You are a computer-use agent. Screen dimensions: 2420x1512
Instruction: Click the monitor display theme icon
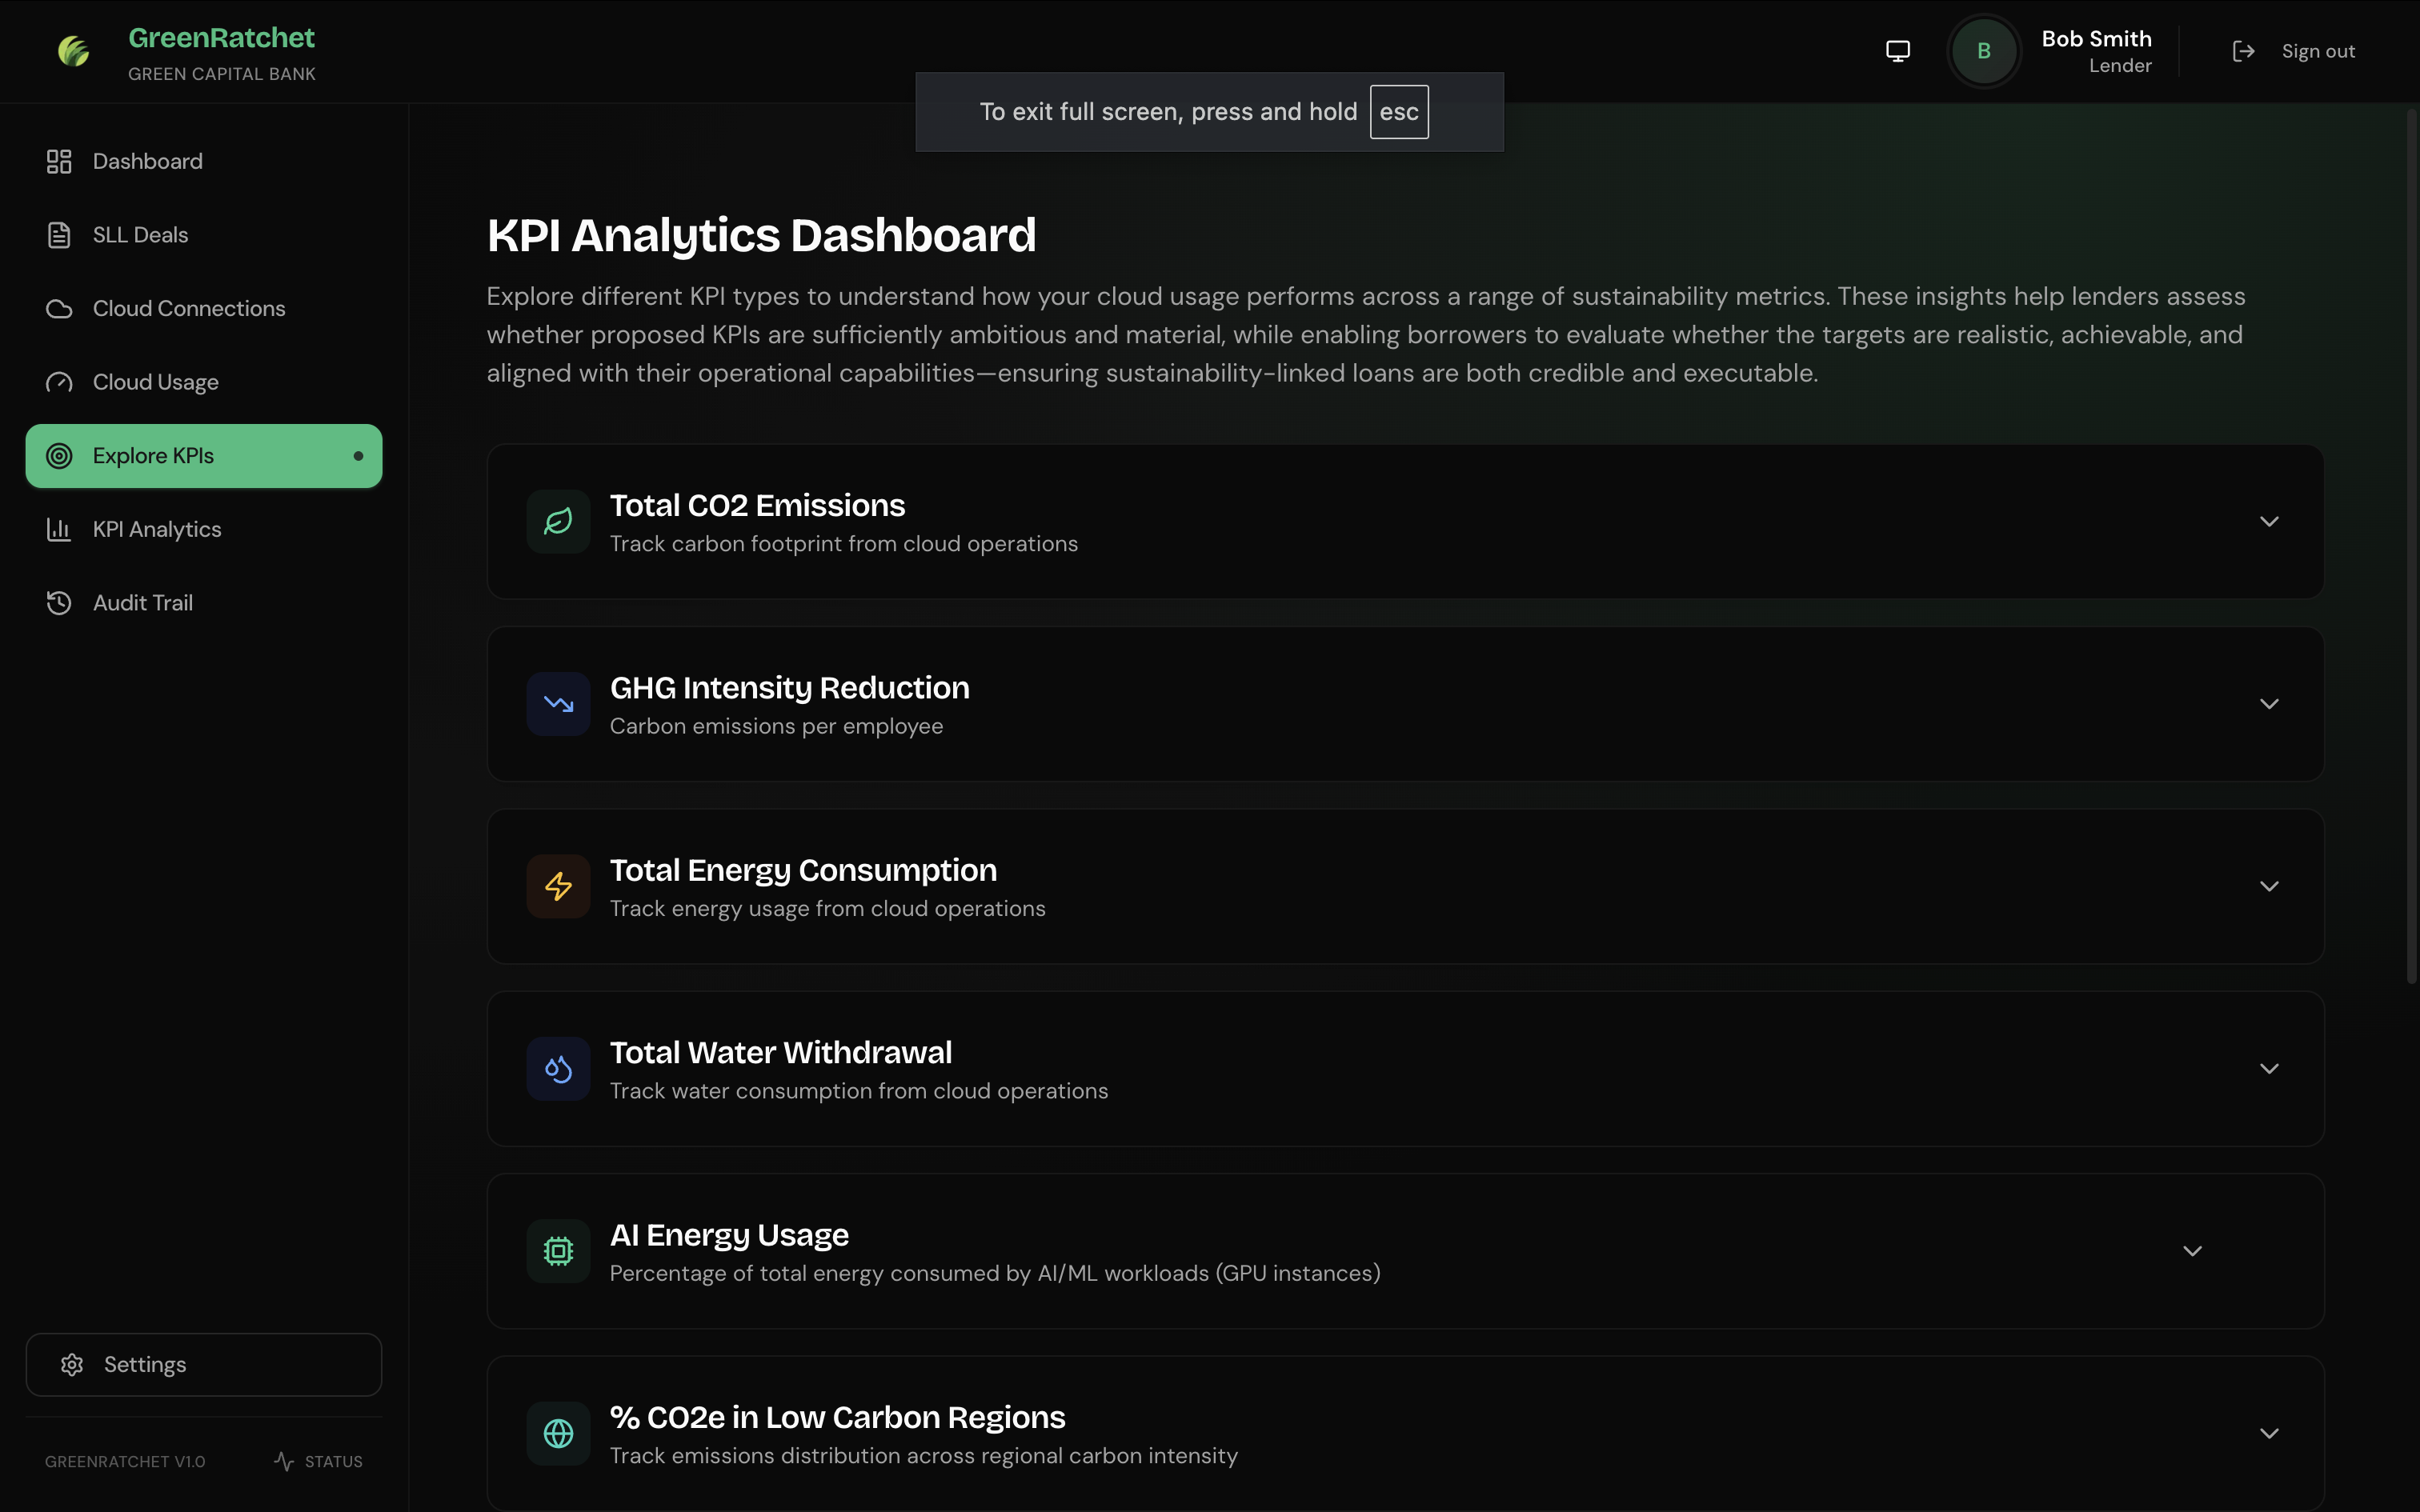(x=1897, y=51)
